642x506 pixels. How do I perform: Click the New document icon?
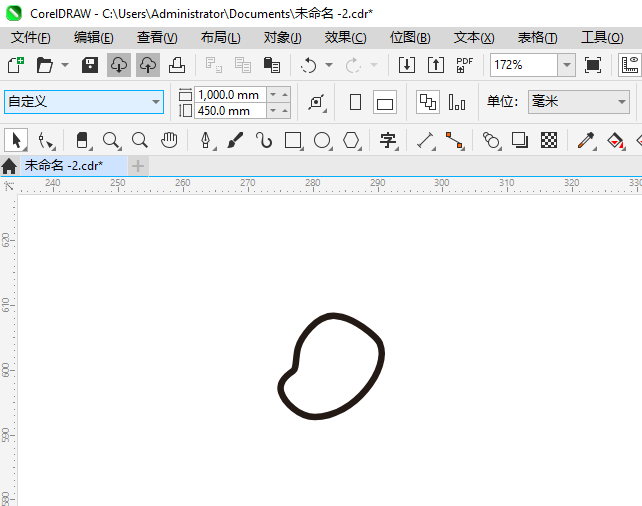[x=16, y=65]
